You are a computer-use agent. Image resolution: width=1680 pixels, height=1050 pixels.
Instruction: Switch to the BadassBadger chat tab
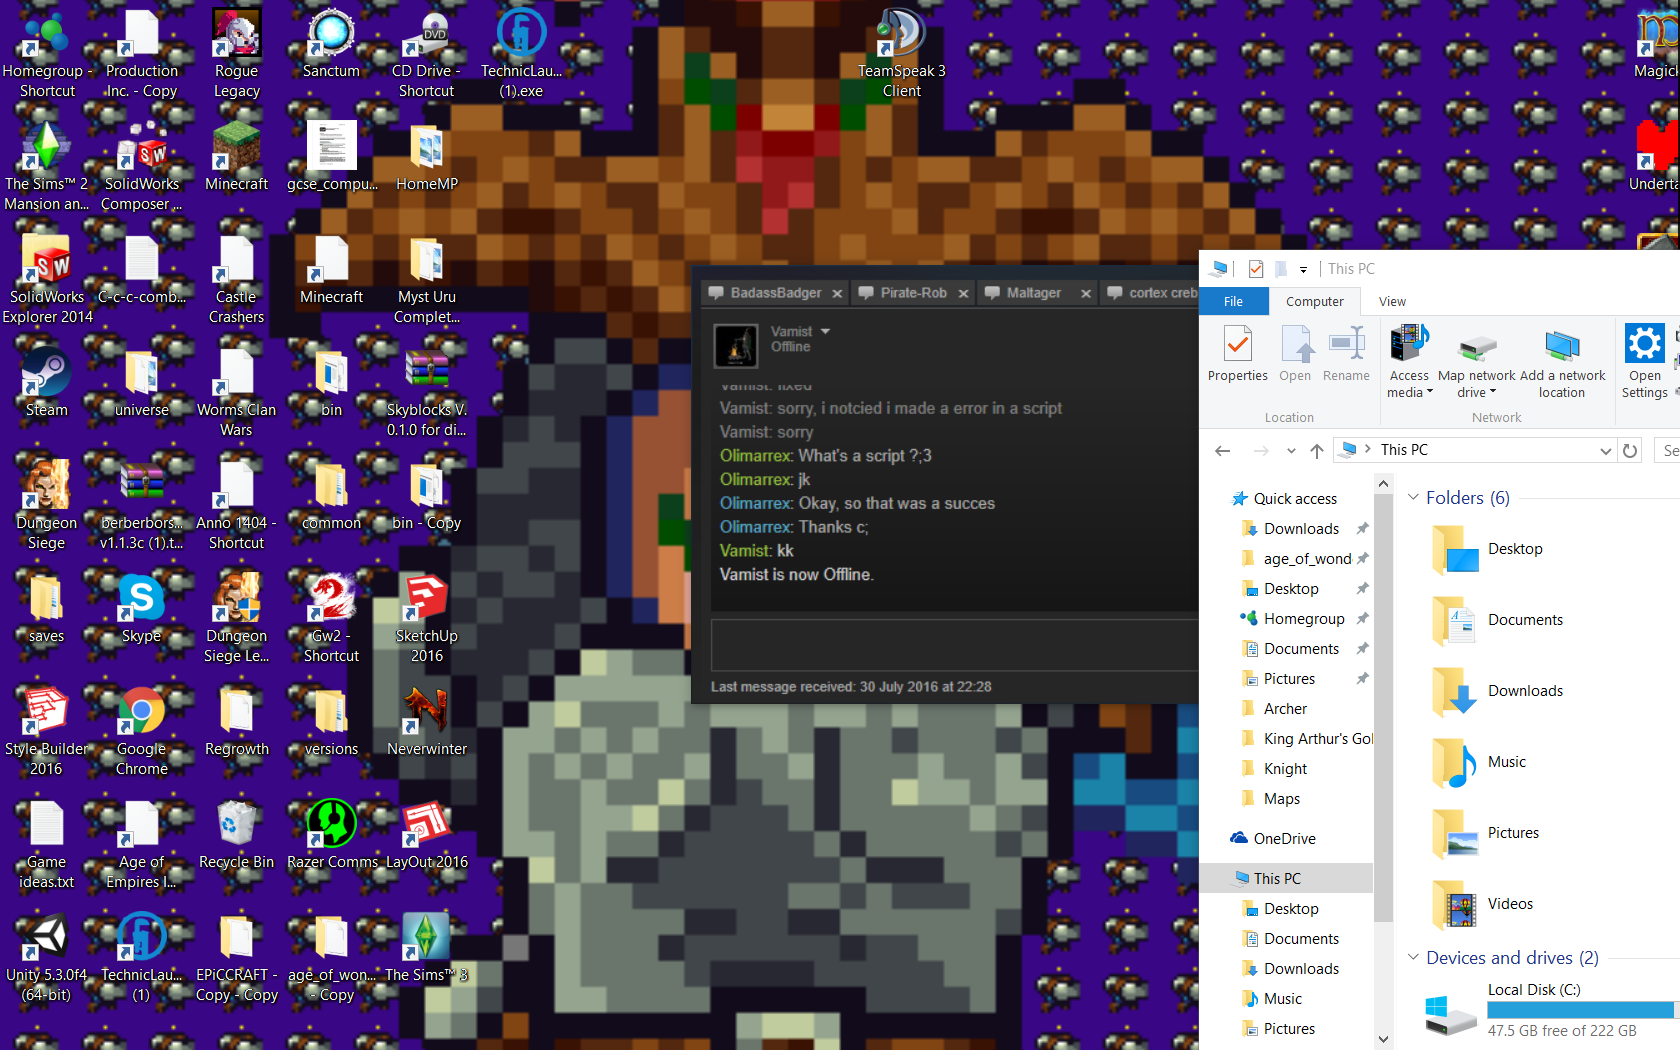pos(775,293)
